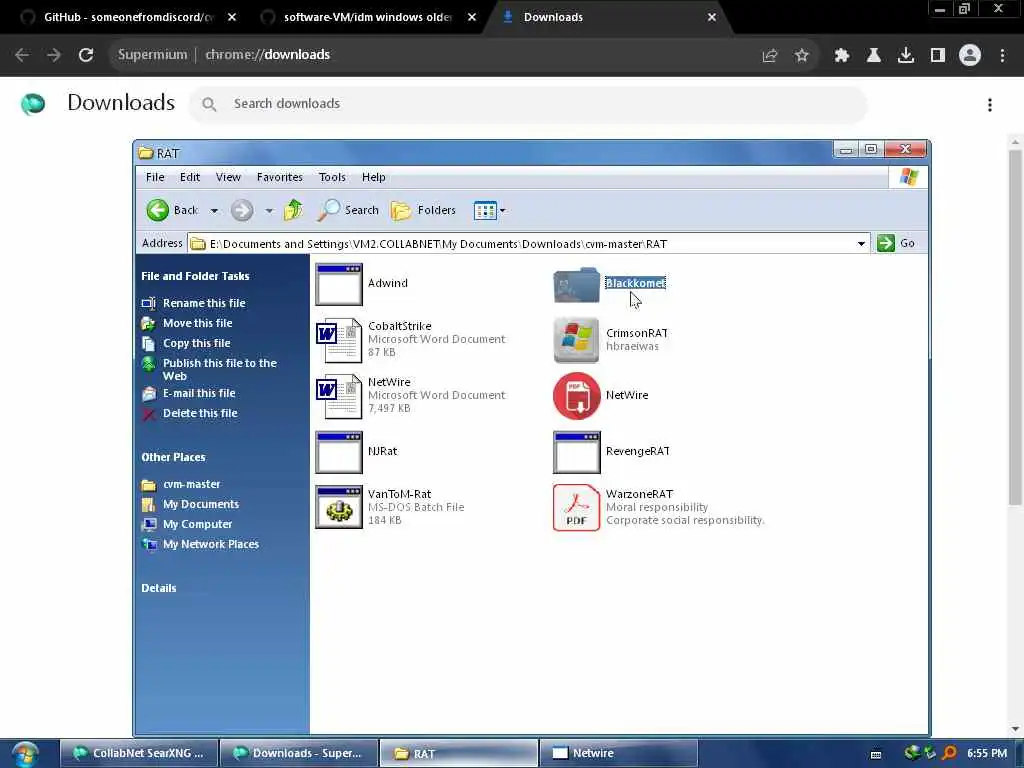Open the browser three-dot main menu
This screenshot has width=1024, height=768.
tap(1002, 56)
